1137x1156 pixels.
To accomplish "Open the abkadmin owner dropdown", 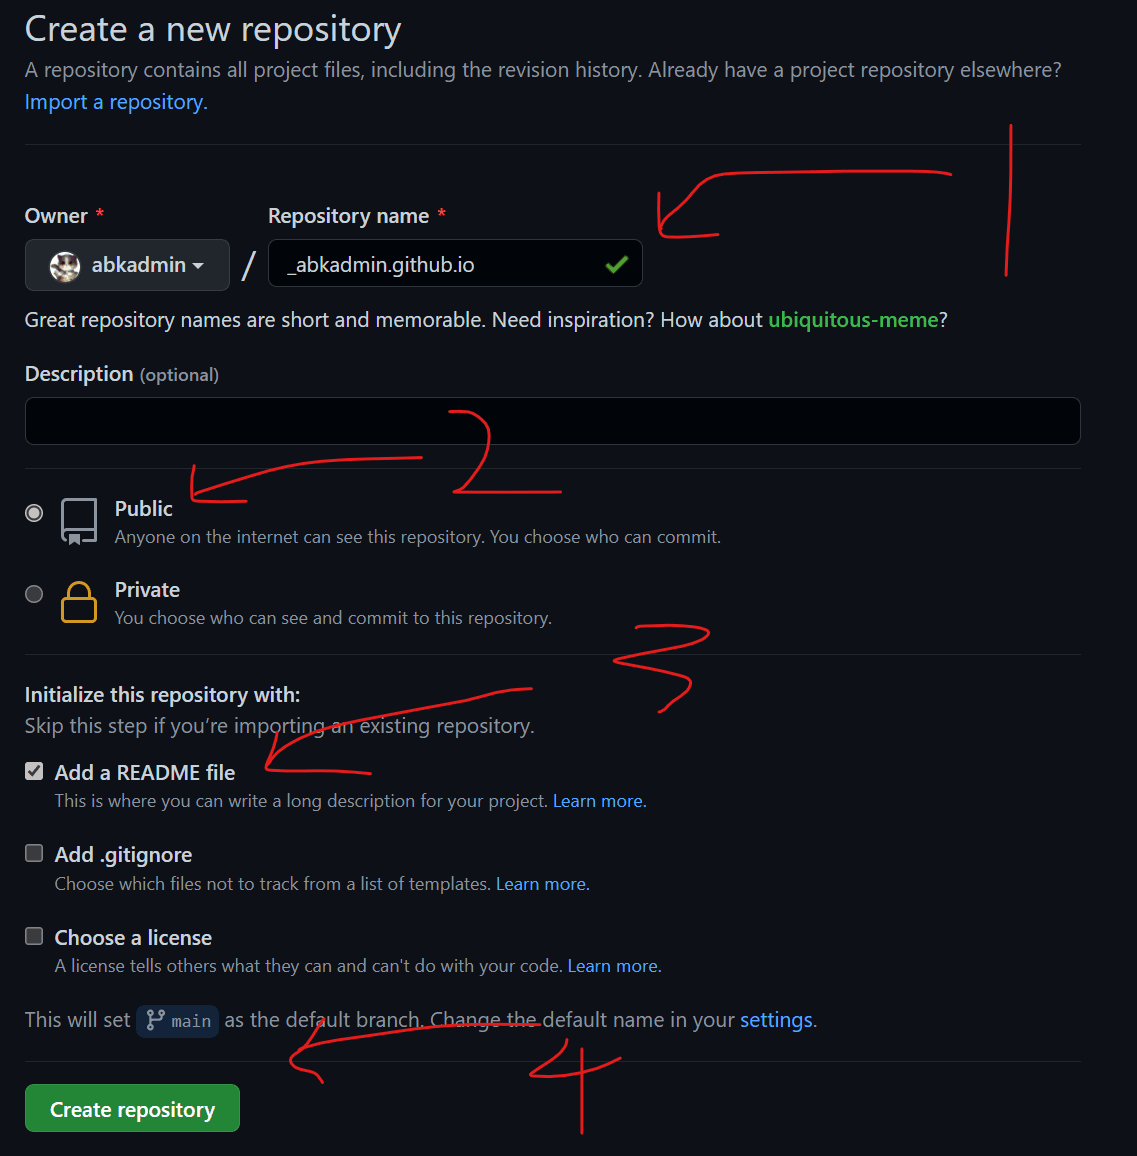I will pos(128,265).
